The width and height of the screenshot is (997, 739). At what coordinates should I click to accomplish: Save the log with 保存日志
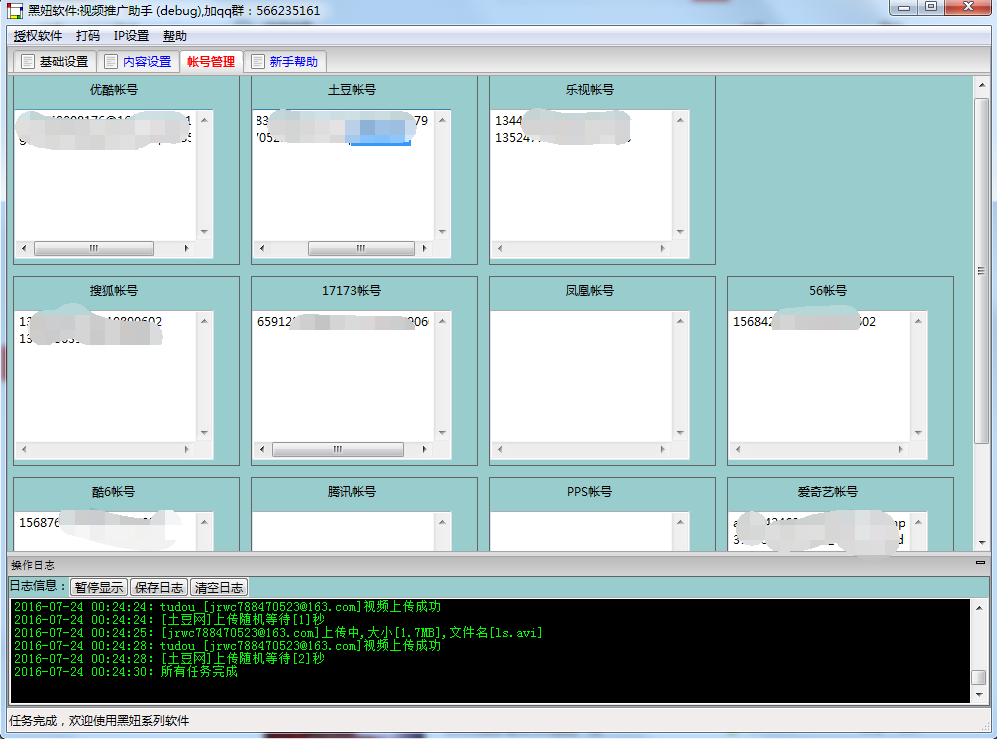159,587
